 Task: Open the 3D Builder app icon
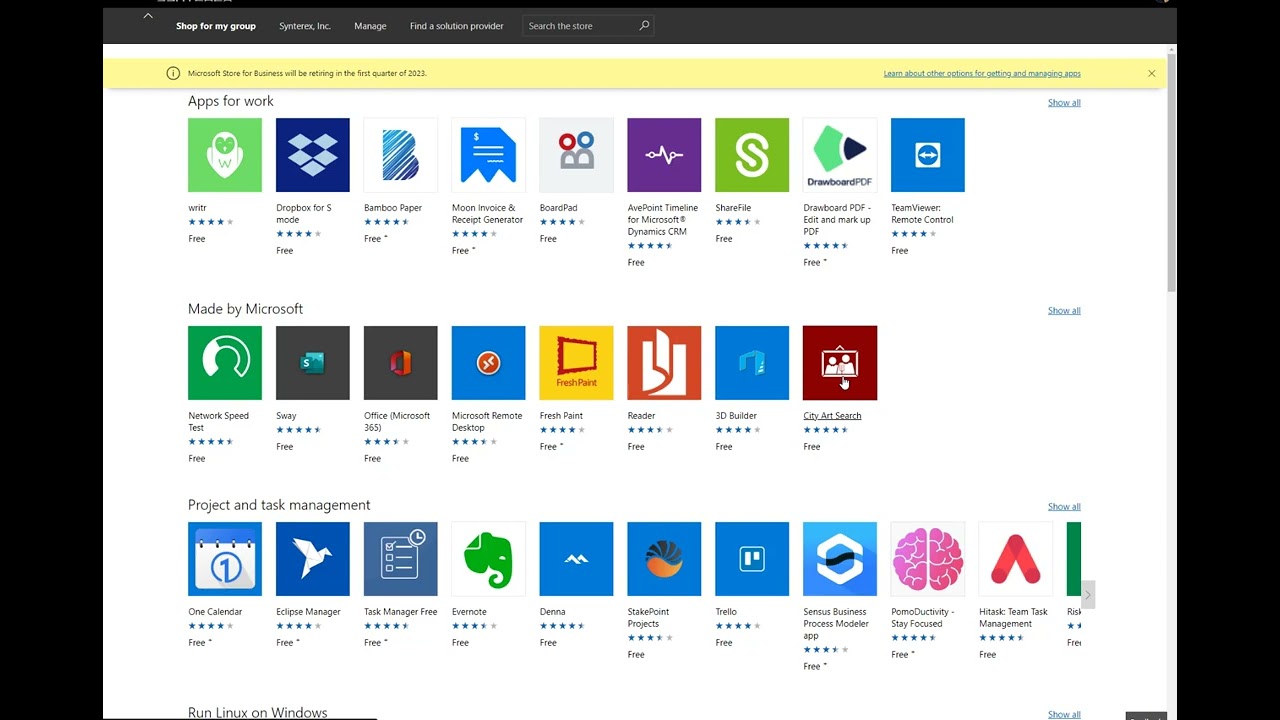point(752,363)
